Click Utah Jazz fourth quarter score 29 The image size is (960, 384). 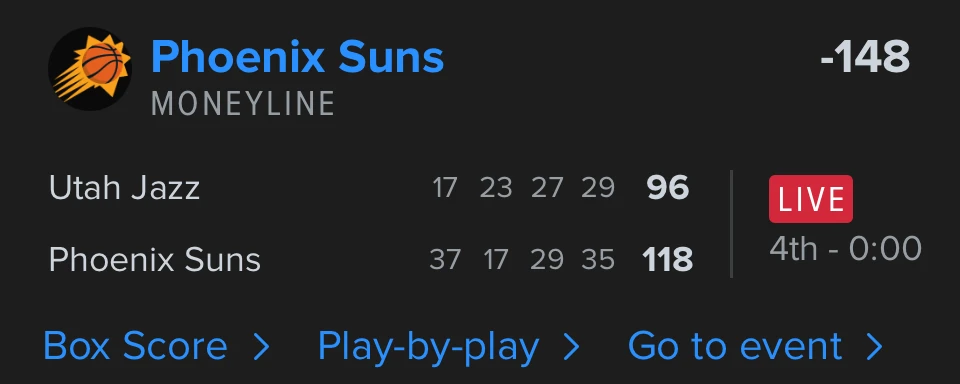(x=598, y=188)
